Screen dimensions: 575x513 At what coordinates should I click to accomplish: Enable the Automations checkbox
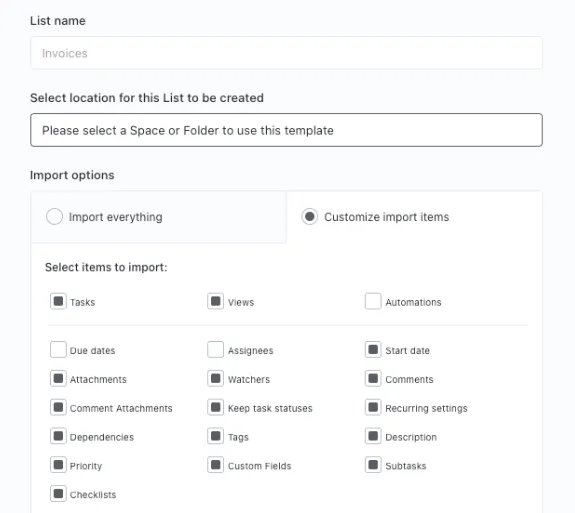pos(373,301)
